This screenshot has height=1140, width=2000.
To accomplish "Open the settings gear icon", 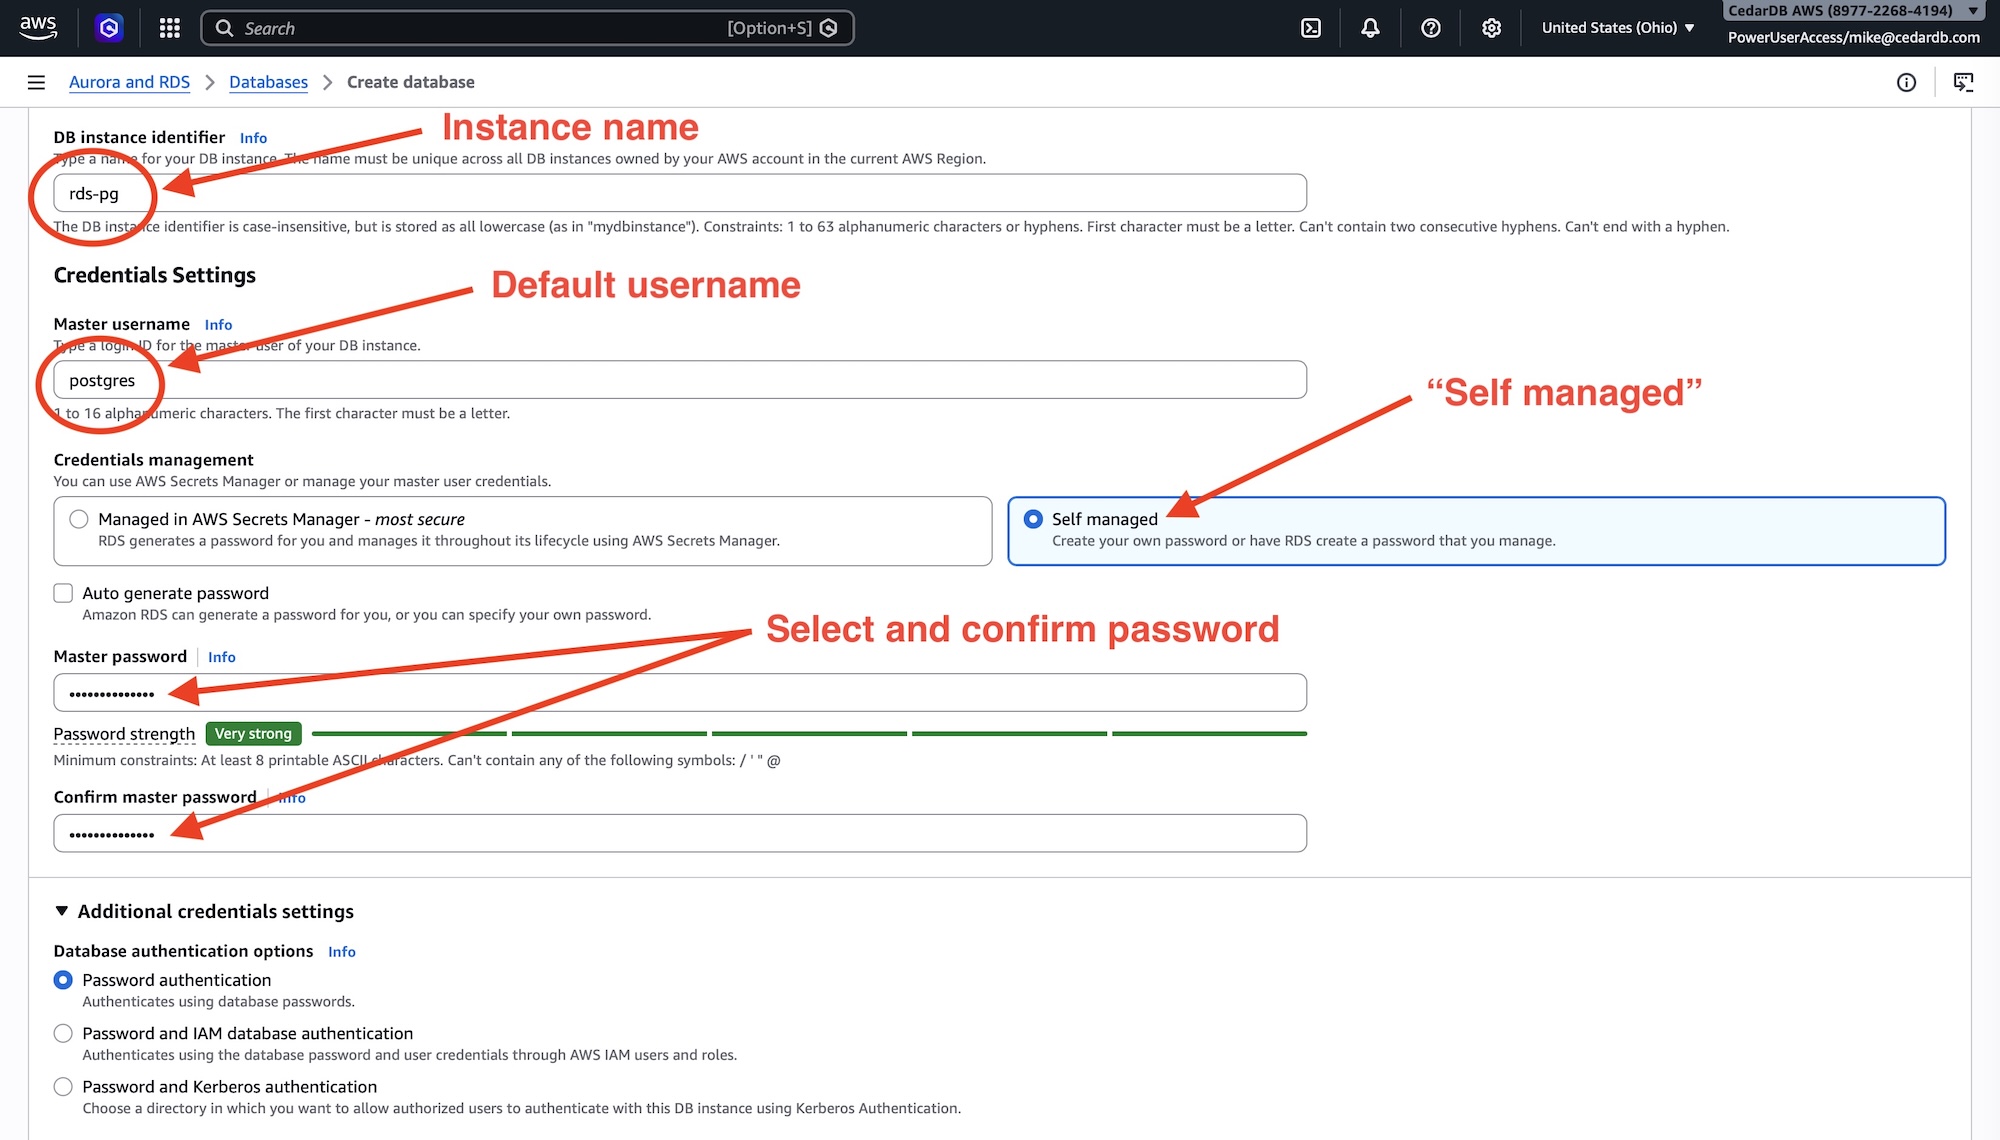I will [x=1491, y=28].
